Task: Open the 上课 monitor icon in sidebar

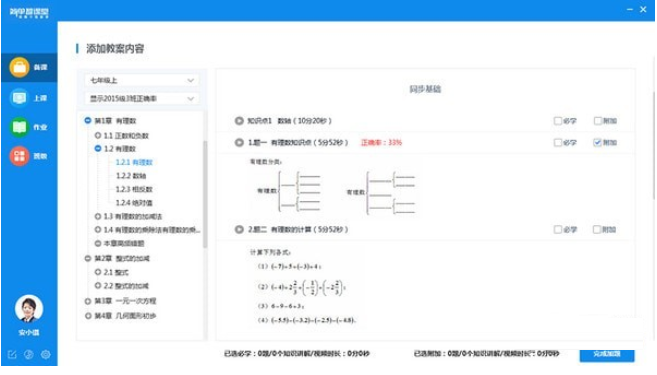Action: [19, 98]
